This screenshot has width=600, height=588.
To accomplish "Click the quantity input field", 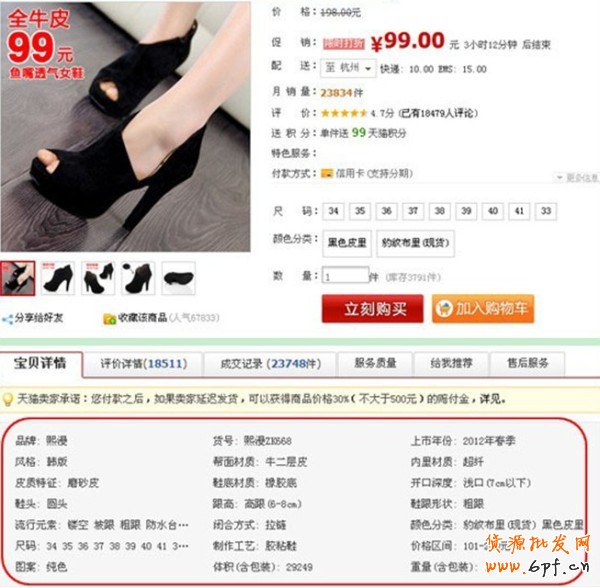I will [x=346, y=275].
